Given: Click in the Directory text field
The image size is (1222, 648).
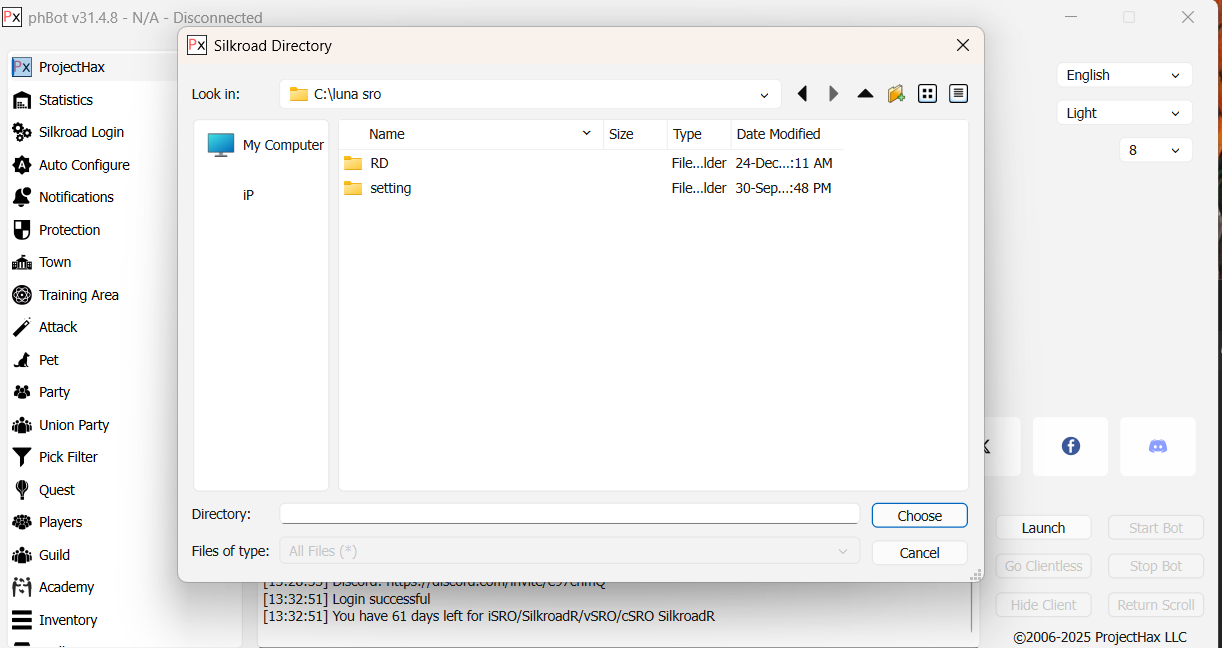Looking at the screenshot, I should click(568, 514).
